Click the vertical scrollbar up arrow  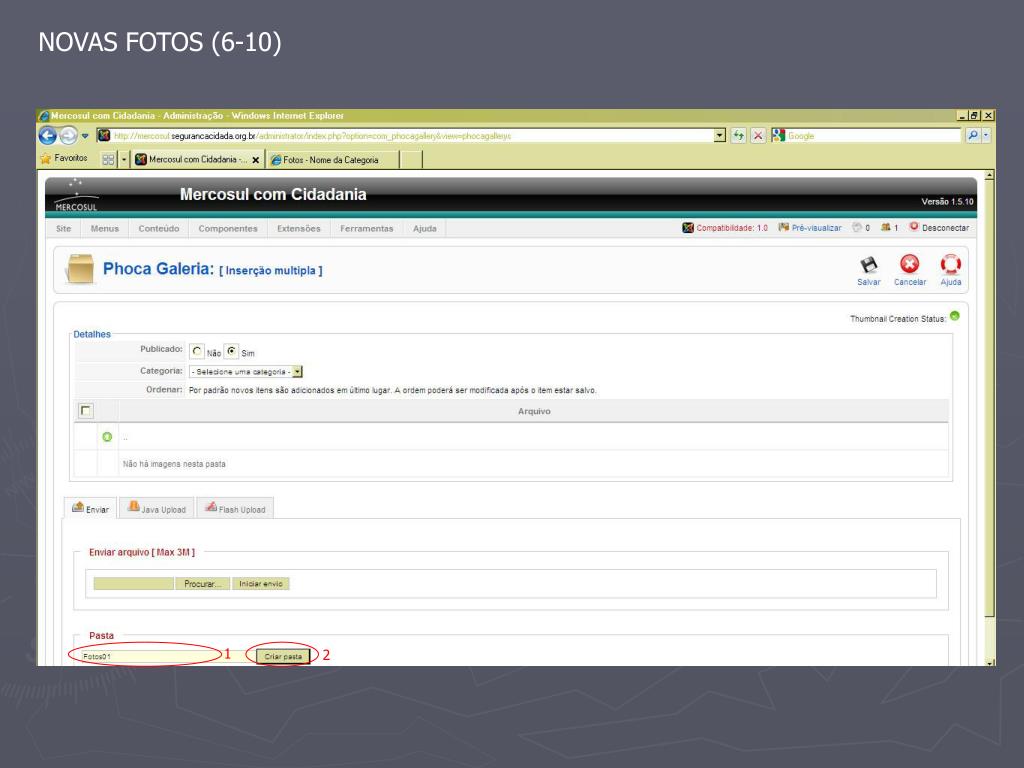pyautogui.click(x=989, y=176)
